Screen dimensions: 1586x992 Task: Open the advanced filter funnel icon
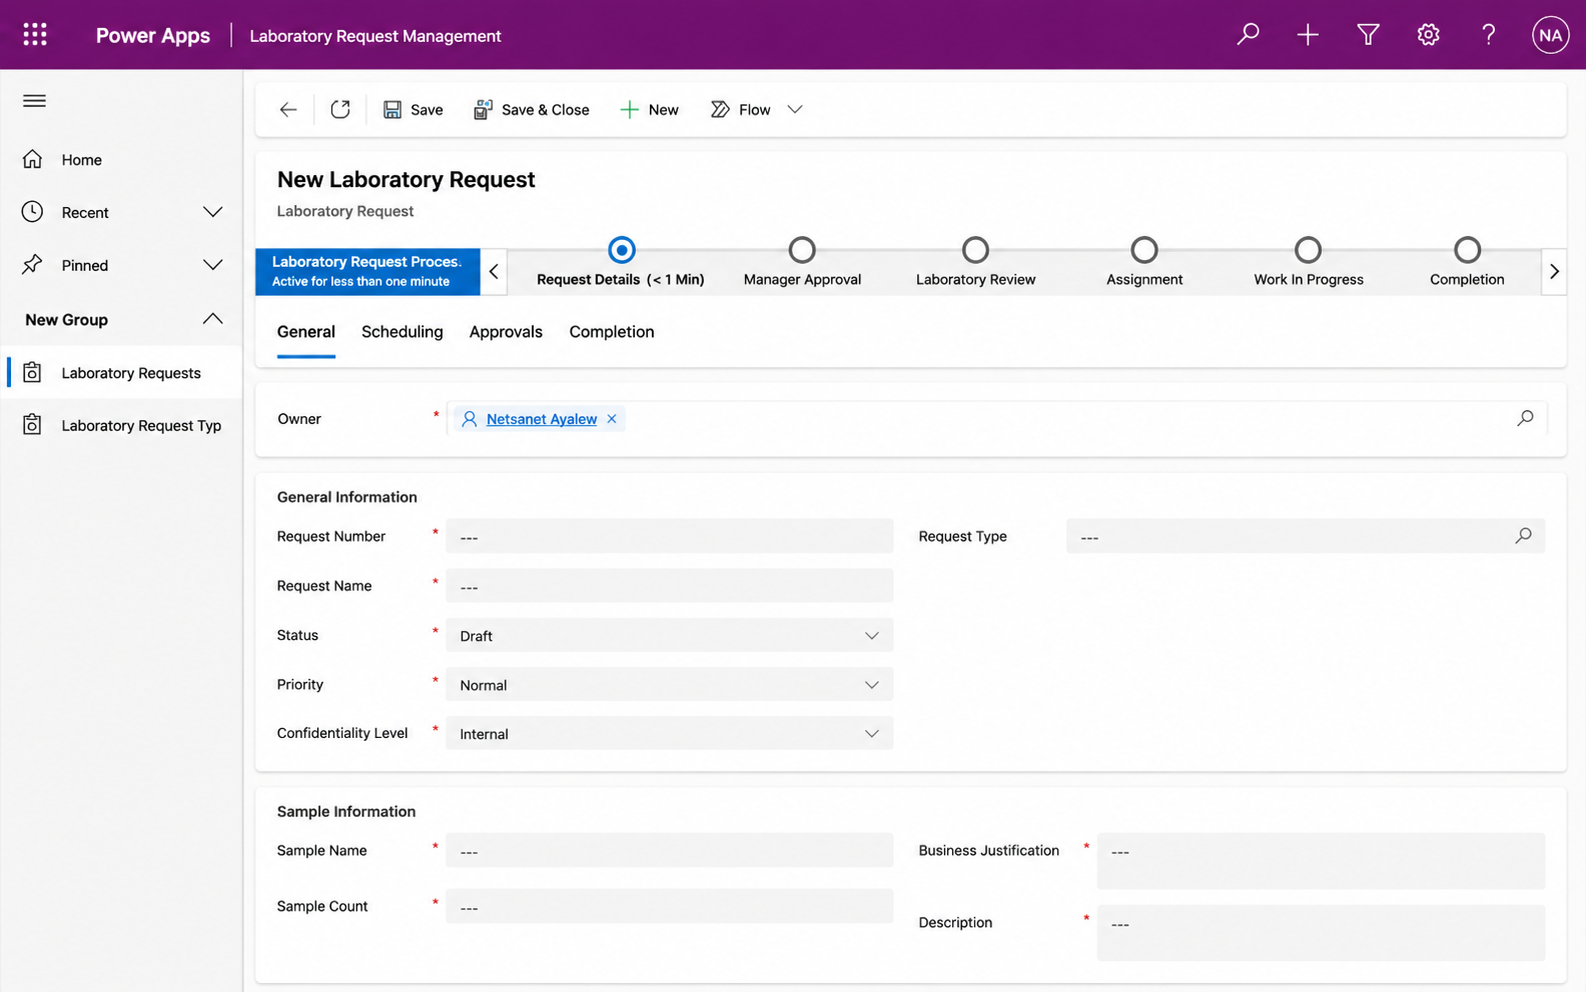click(1368, 35)
